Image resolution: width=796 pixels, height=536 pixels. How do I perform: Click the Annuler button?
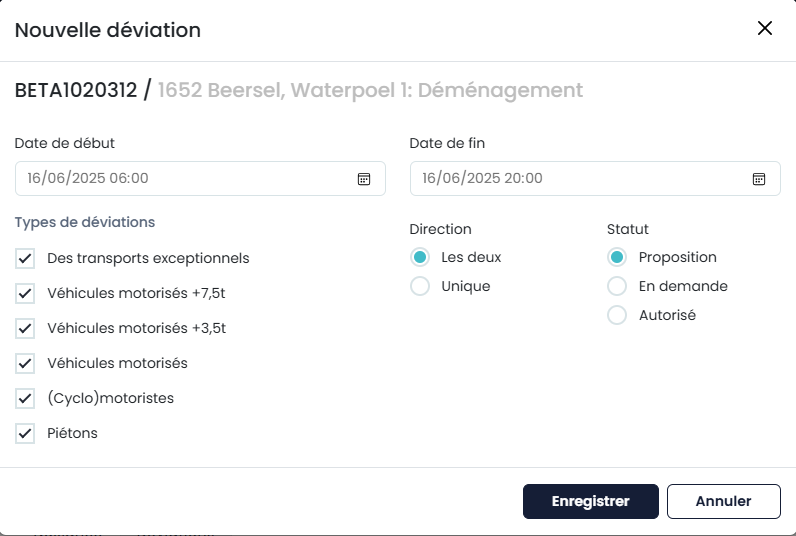tap(724, 501)
